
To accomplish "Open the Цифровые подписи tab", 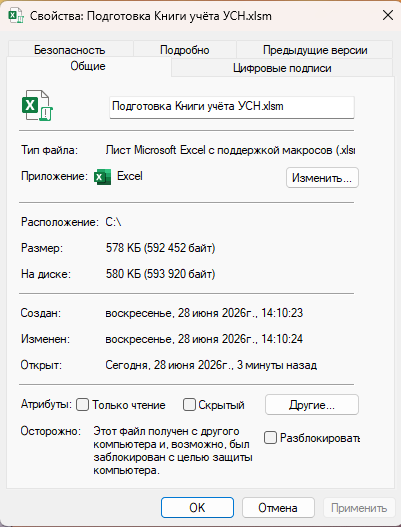I will point(282,68).
